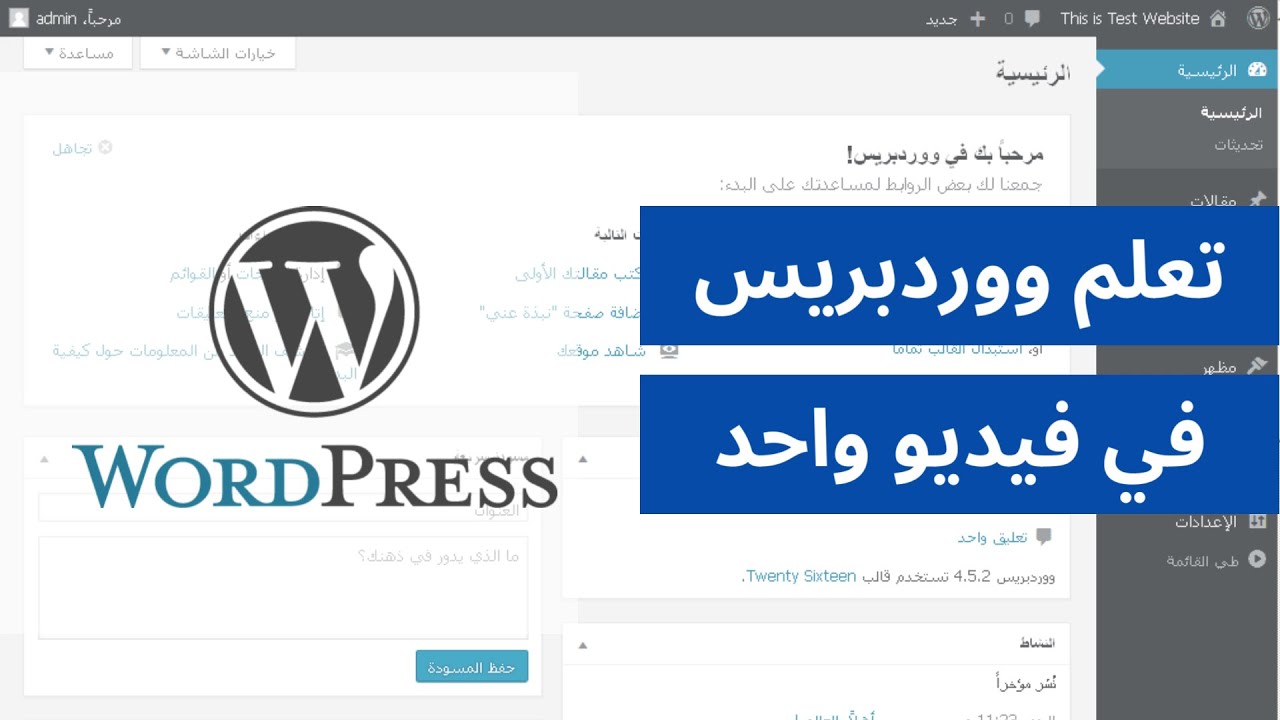
Task: Open the الإعدادات settings menu
Action: 1205,521
